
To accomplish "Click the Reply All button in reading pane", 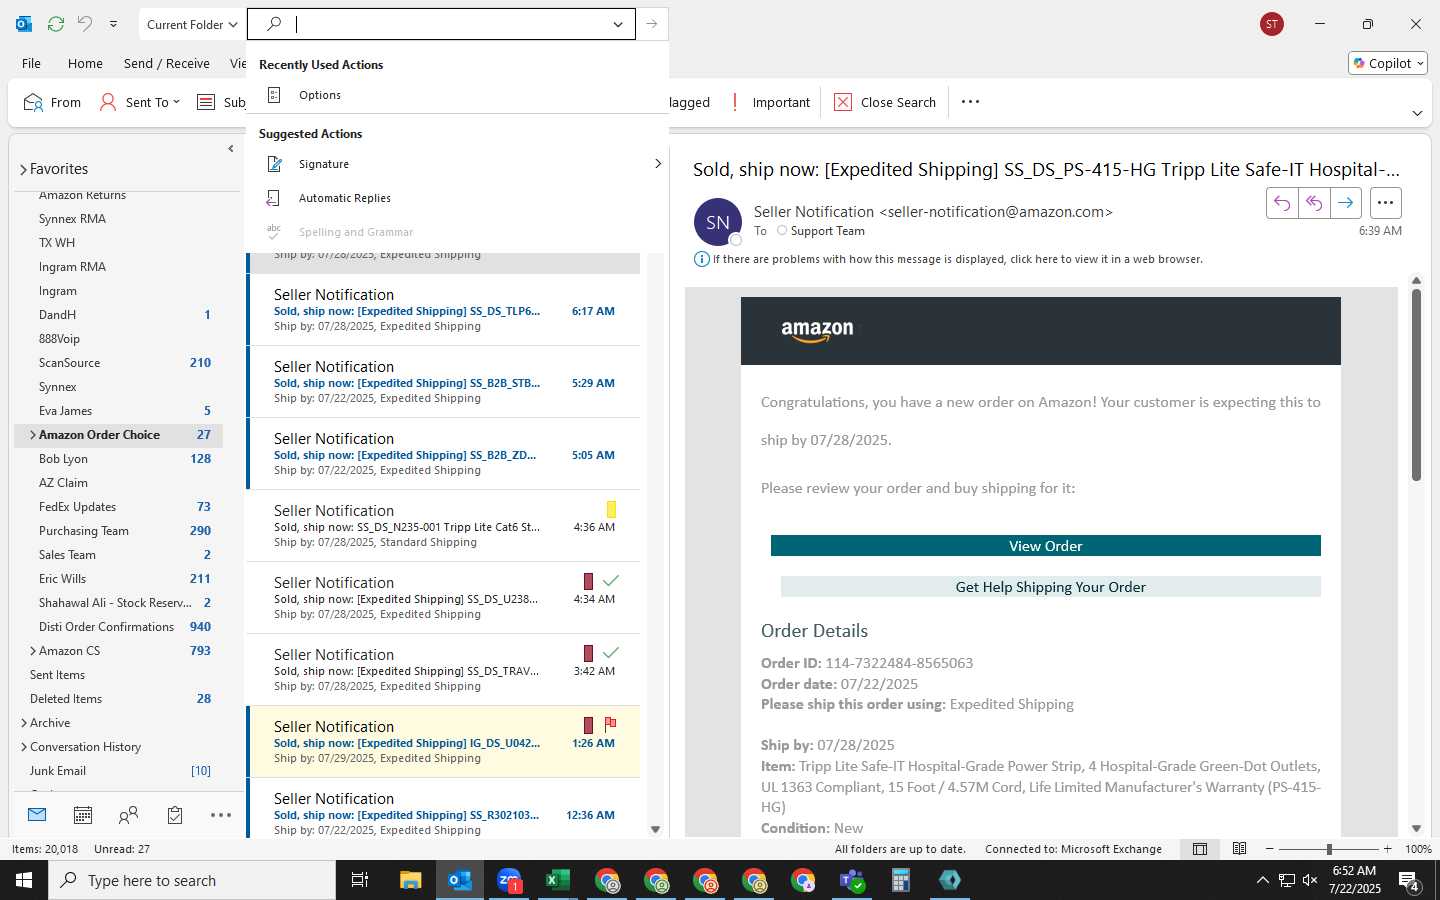I will point(1314,203).
